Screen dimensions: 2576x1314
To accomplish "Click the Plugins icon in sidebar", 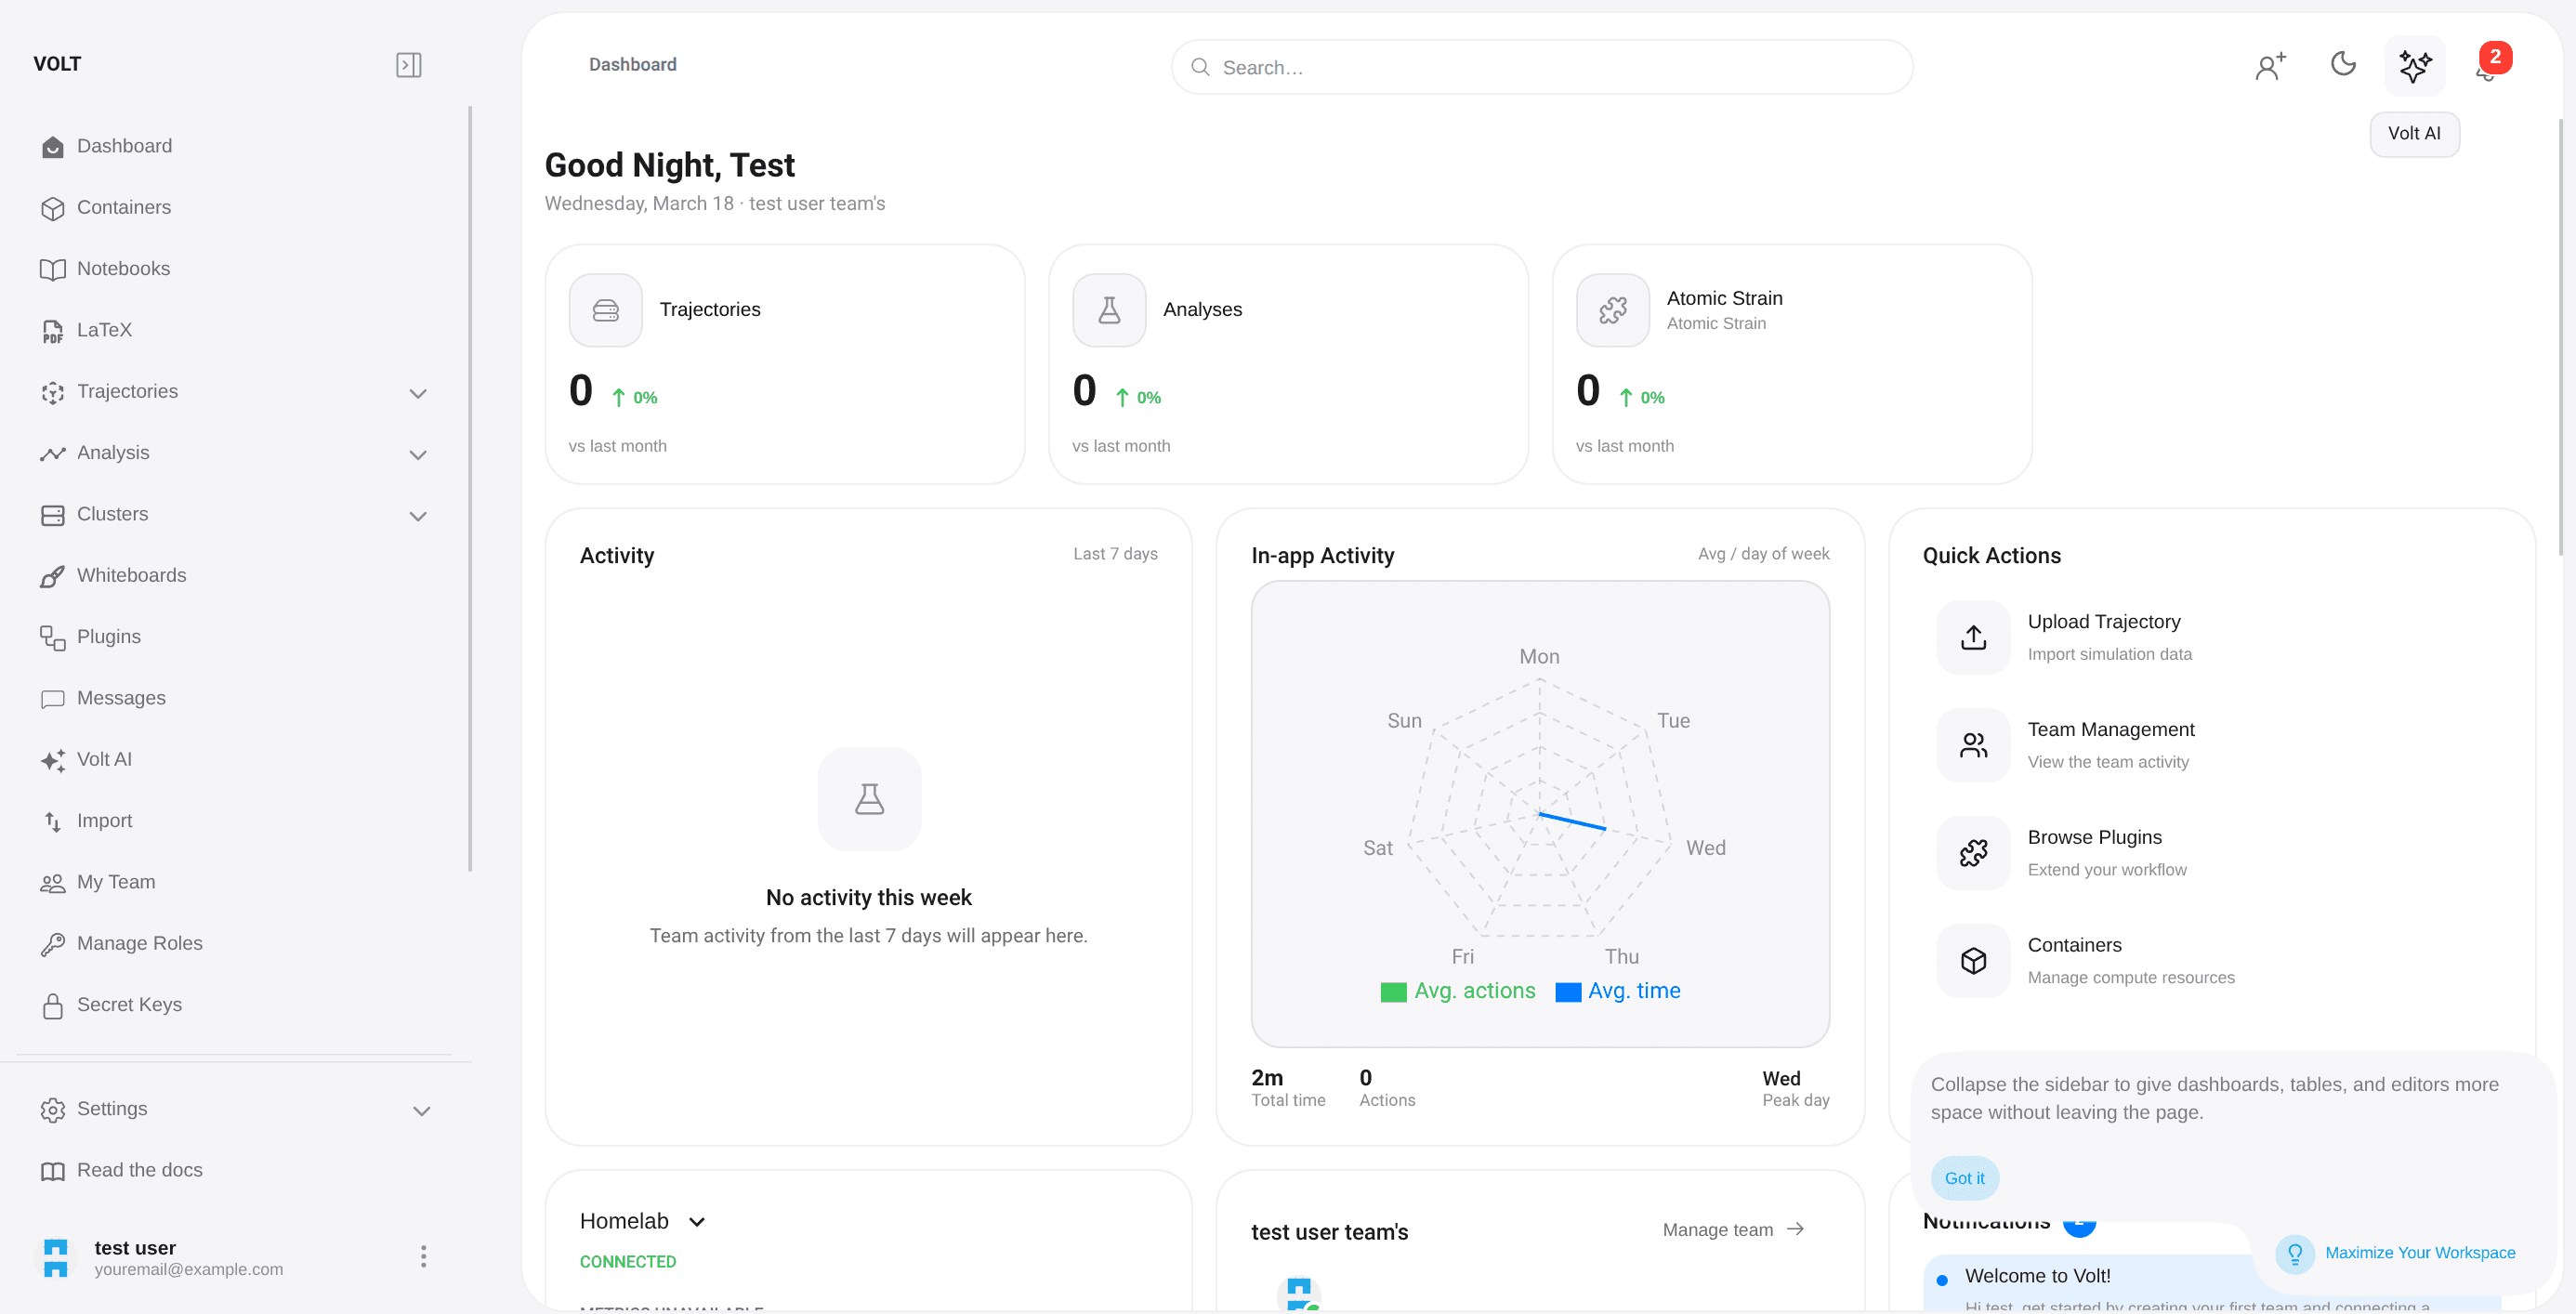I will click(x=53, y=638).
